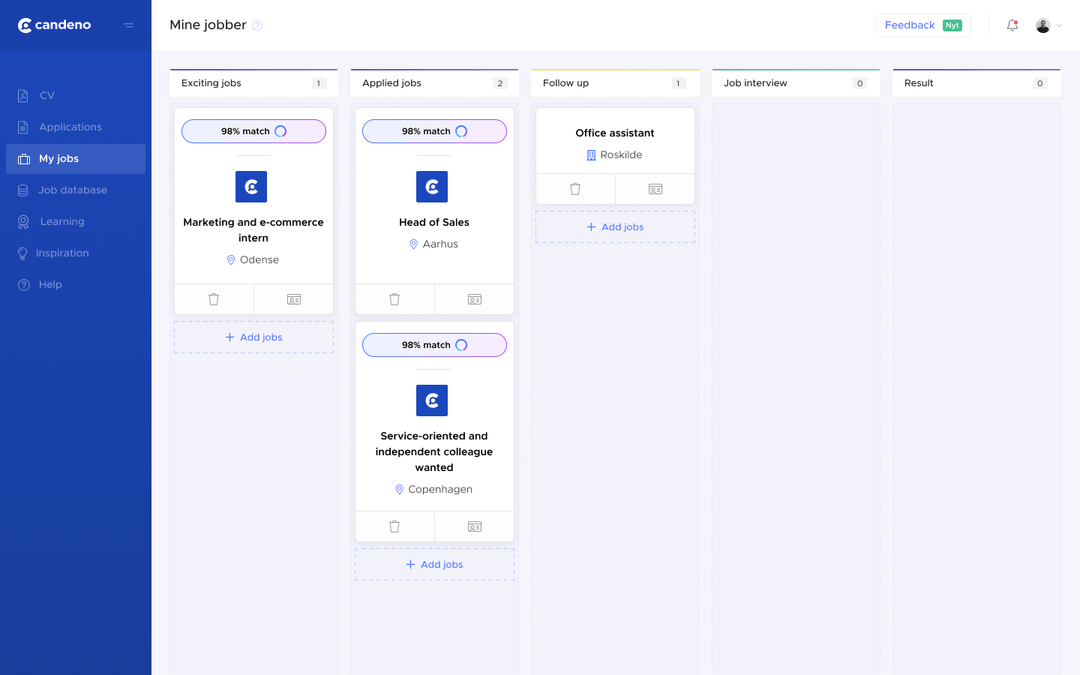1080x675 pixels.
Task: Click the Help icon in the sidebar
Action: [22, 284]
